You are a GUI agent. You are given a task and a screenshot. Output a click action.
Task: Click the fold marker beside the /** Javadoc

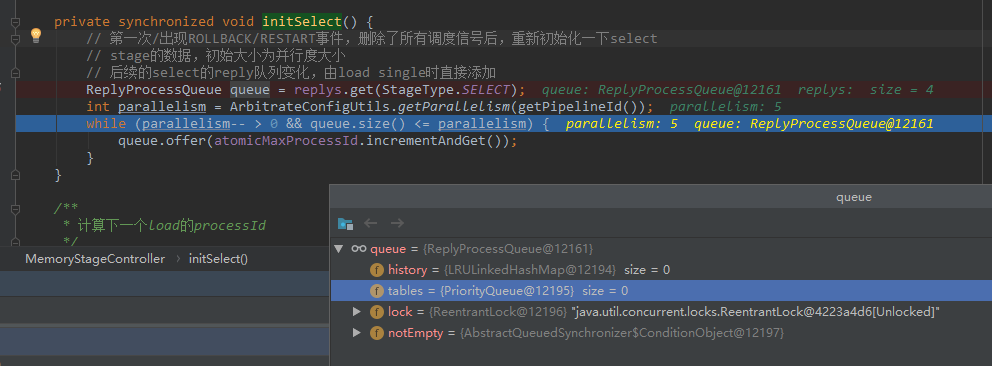(16, 209)
